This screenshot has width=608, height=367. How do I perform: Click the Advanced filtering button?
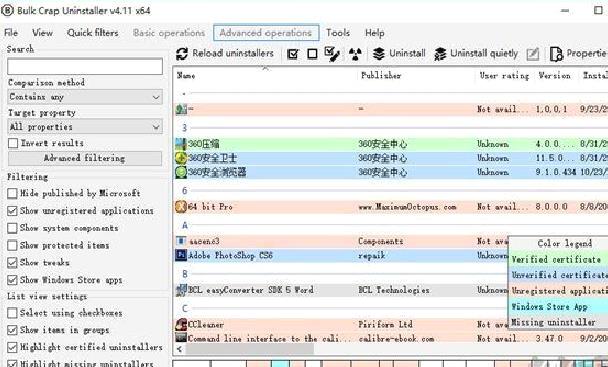pyautogui.click(x=85, y=158)
